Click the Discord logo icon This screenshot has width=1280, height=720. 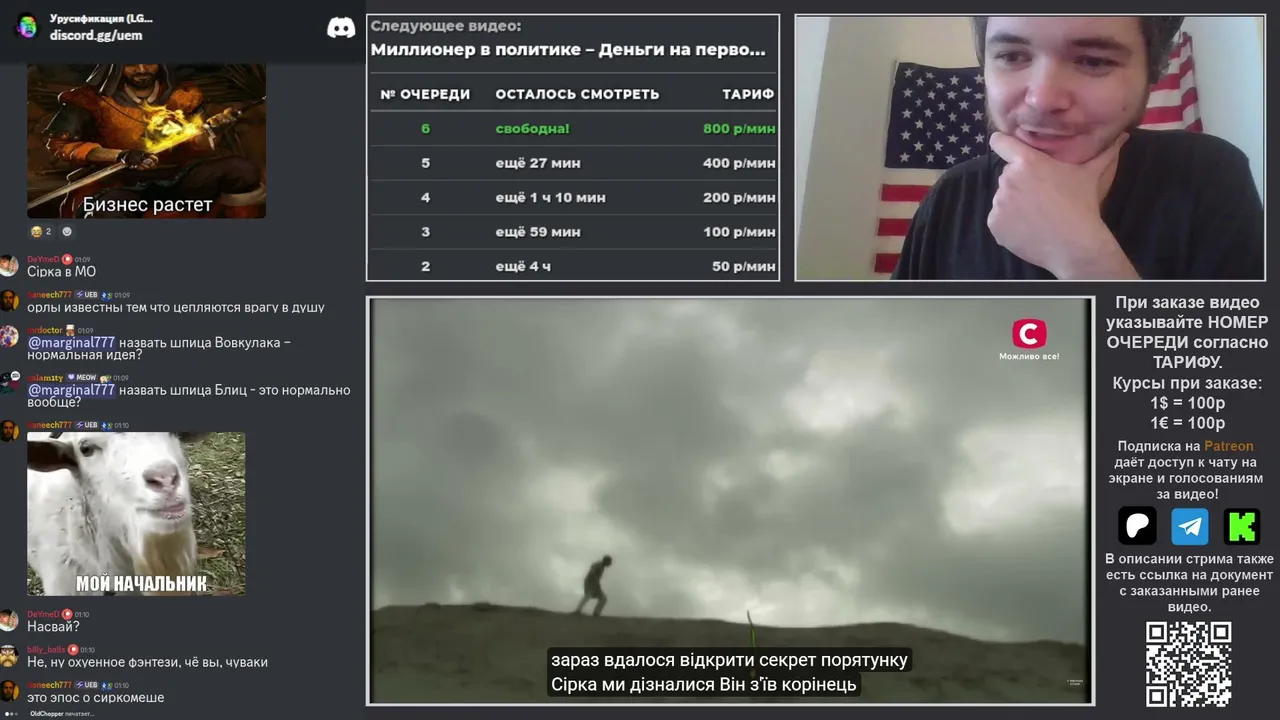341,27
